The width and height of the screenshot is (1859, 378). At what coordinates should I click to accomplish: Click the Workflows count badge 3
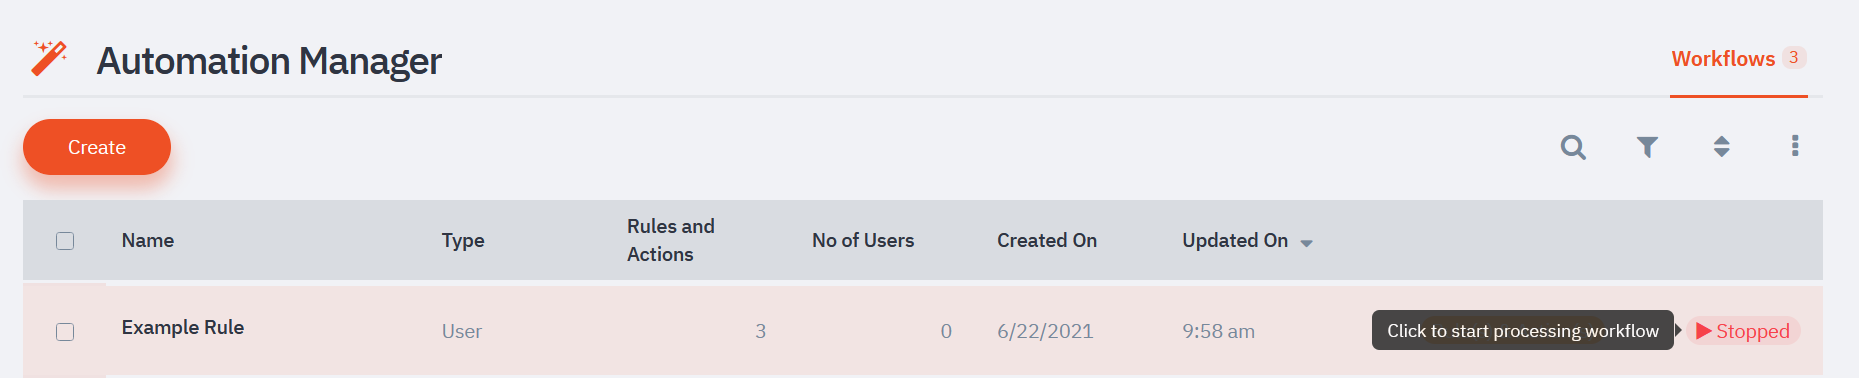(1794, 57)
